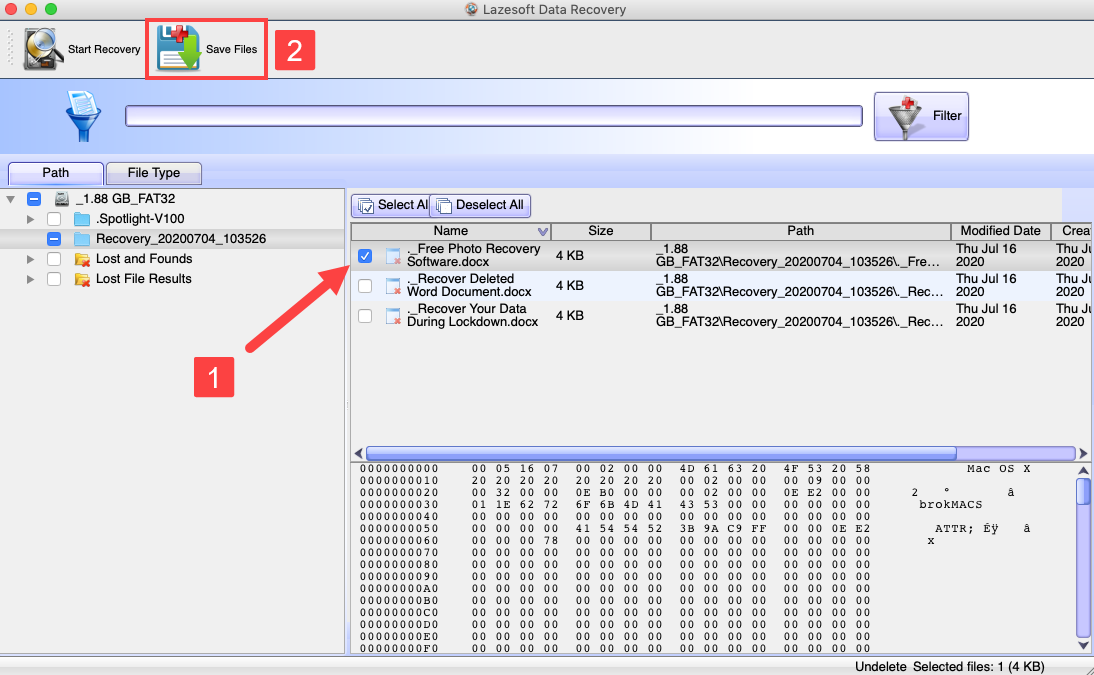This screenshot has height=675, width=1094.
Task: Click the Name column sort arrow
Action: [x=543, y=231]
